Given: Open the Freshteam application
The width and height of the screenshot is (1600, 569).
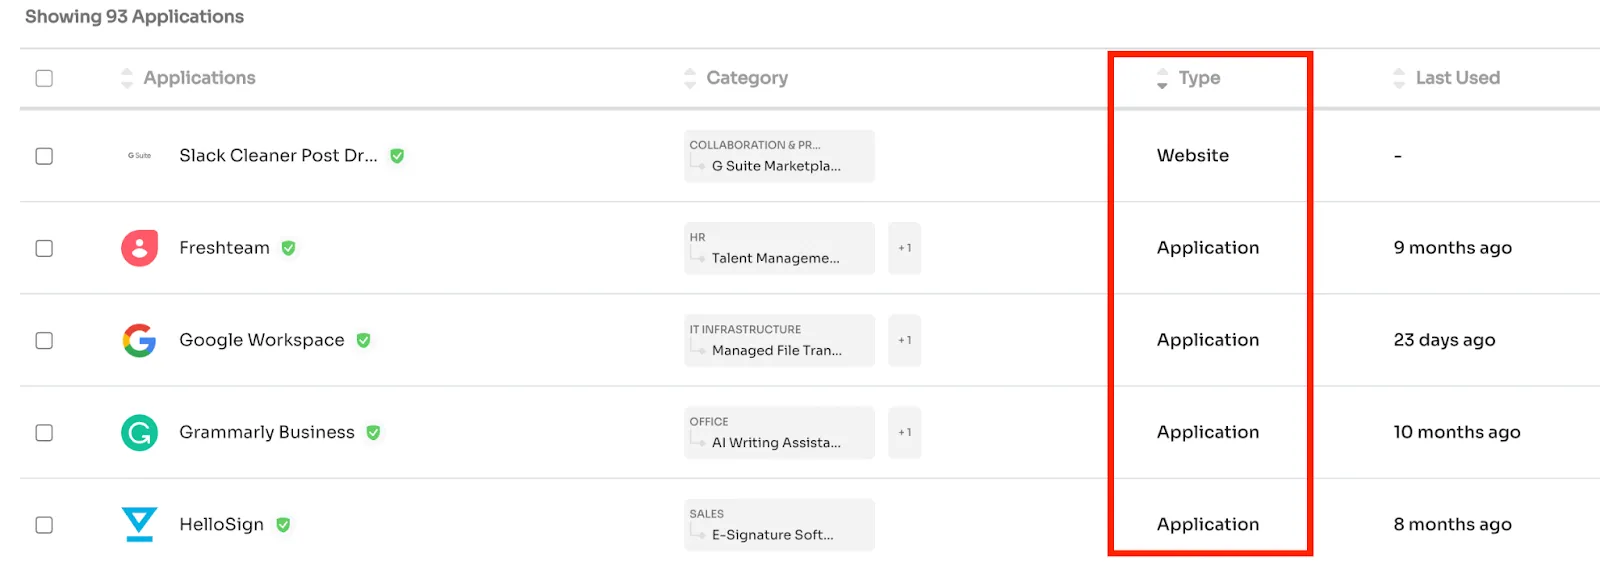Looking at the screenshot, I should (x=224, y=248).
